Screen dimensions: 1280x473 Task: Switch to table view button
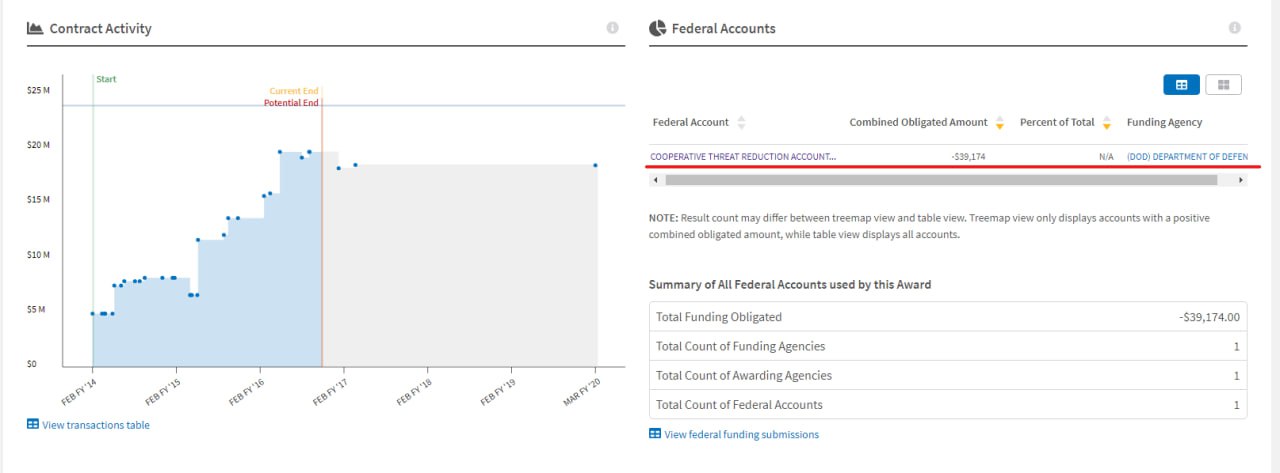(1181, 85)
